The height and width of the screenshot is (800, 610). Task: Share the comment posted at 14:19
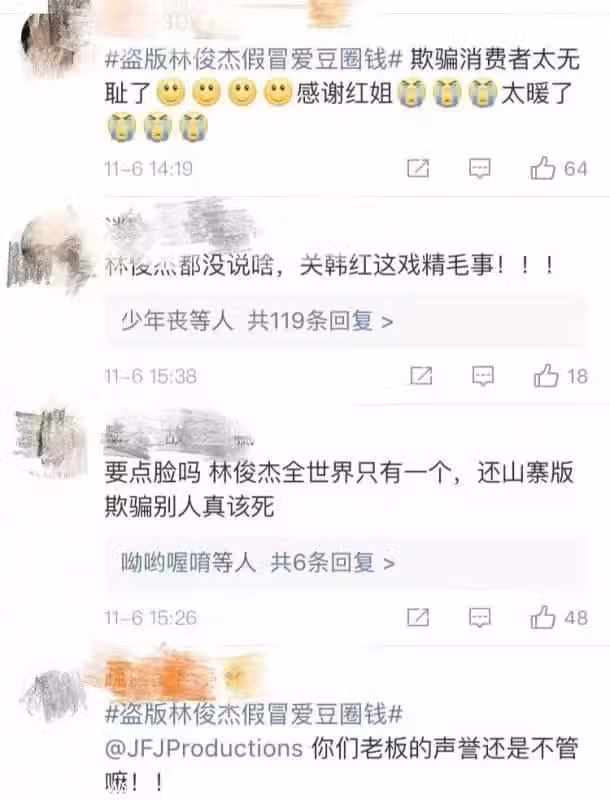(418, 168)
